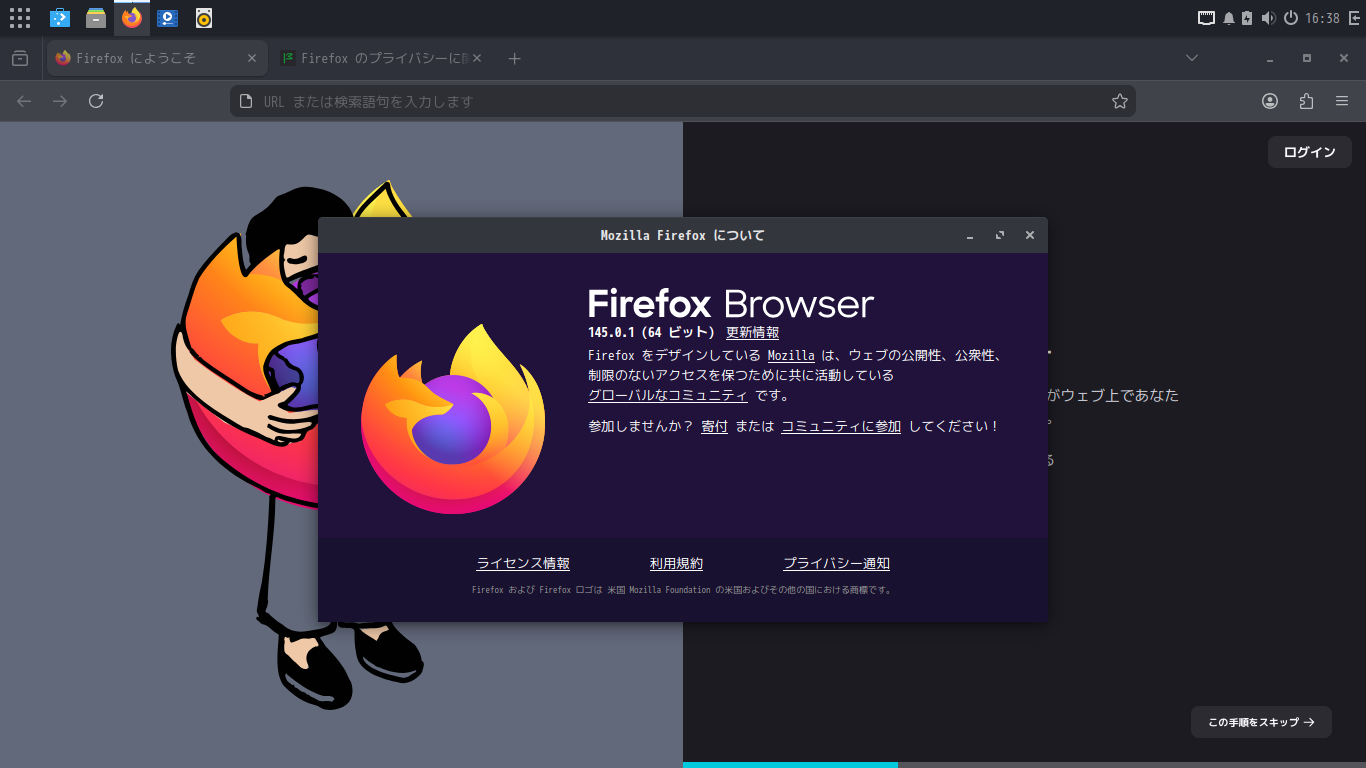Focus the URL または検索語句 address bar

[x=682, y=101]
